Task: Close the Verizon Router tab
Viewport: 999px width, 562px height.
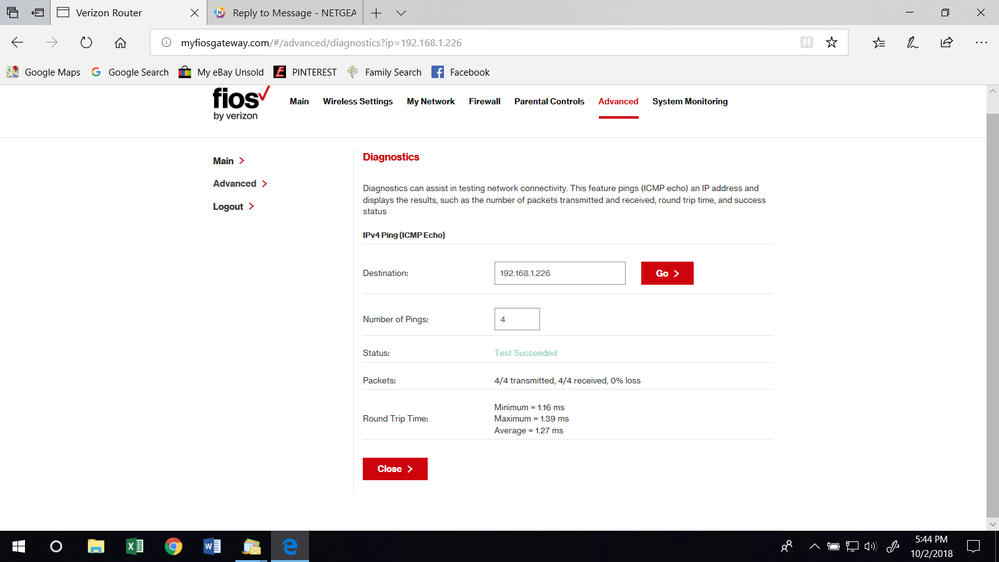Action: pos(194,13)
